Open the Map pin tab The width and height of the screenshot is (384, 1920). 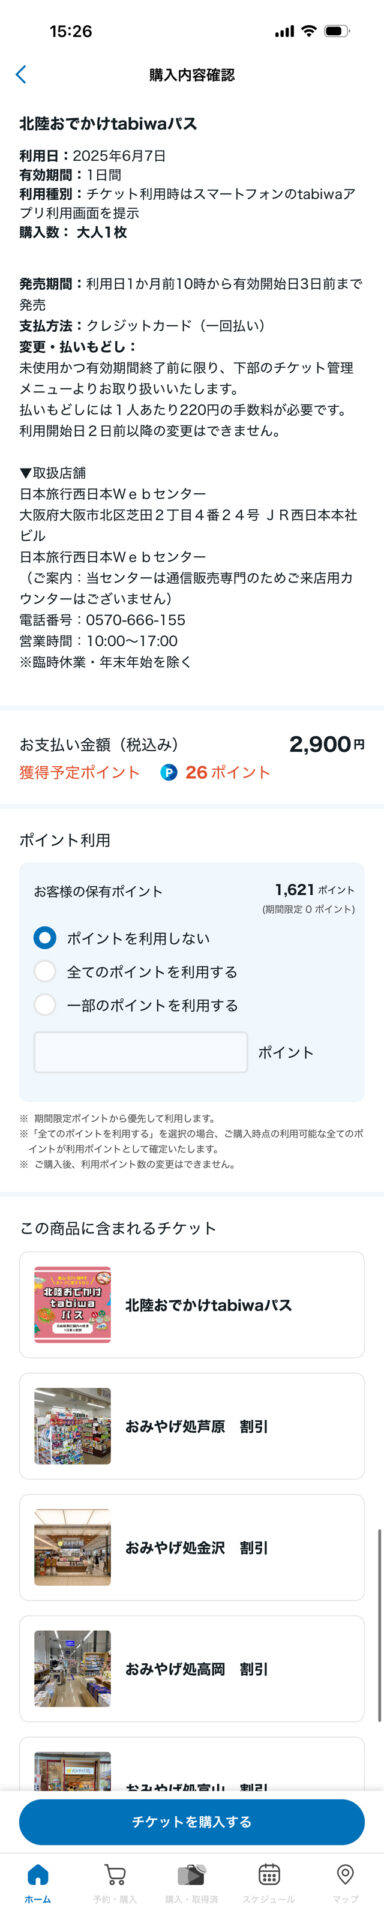point(345,1874)
